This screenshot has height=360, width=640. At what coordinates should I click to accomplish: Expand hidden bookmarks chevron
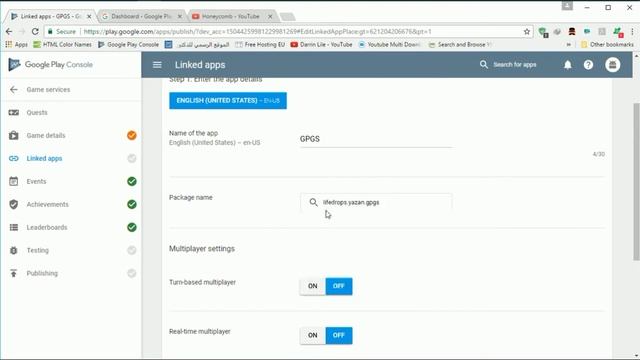(569, 44)
